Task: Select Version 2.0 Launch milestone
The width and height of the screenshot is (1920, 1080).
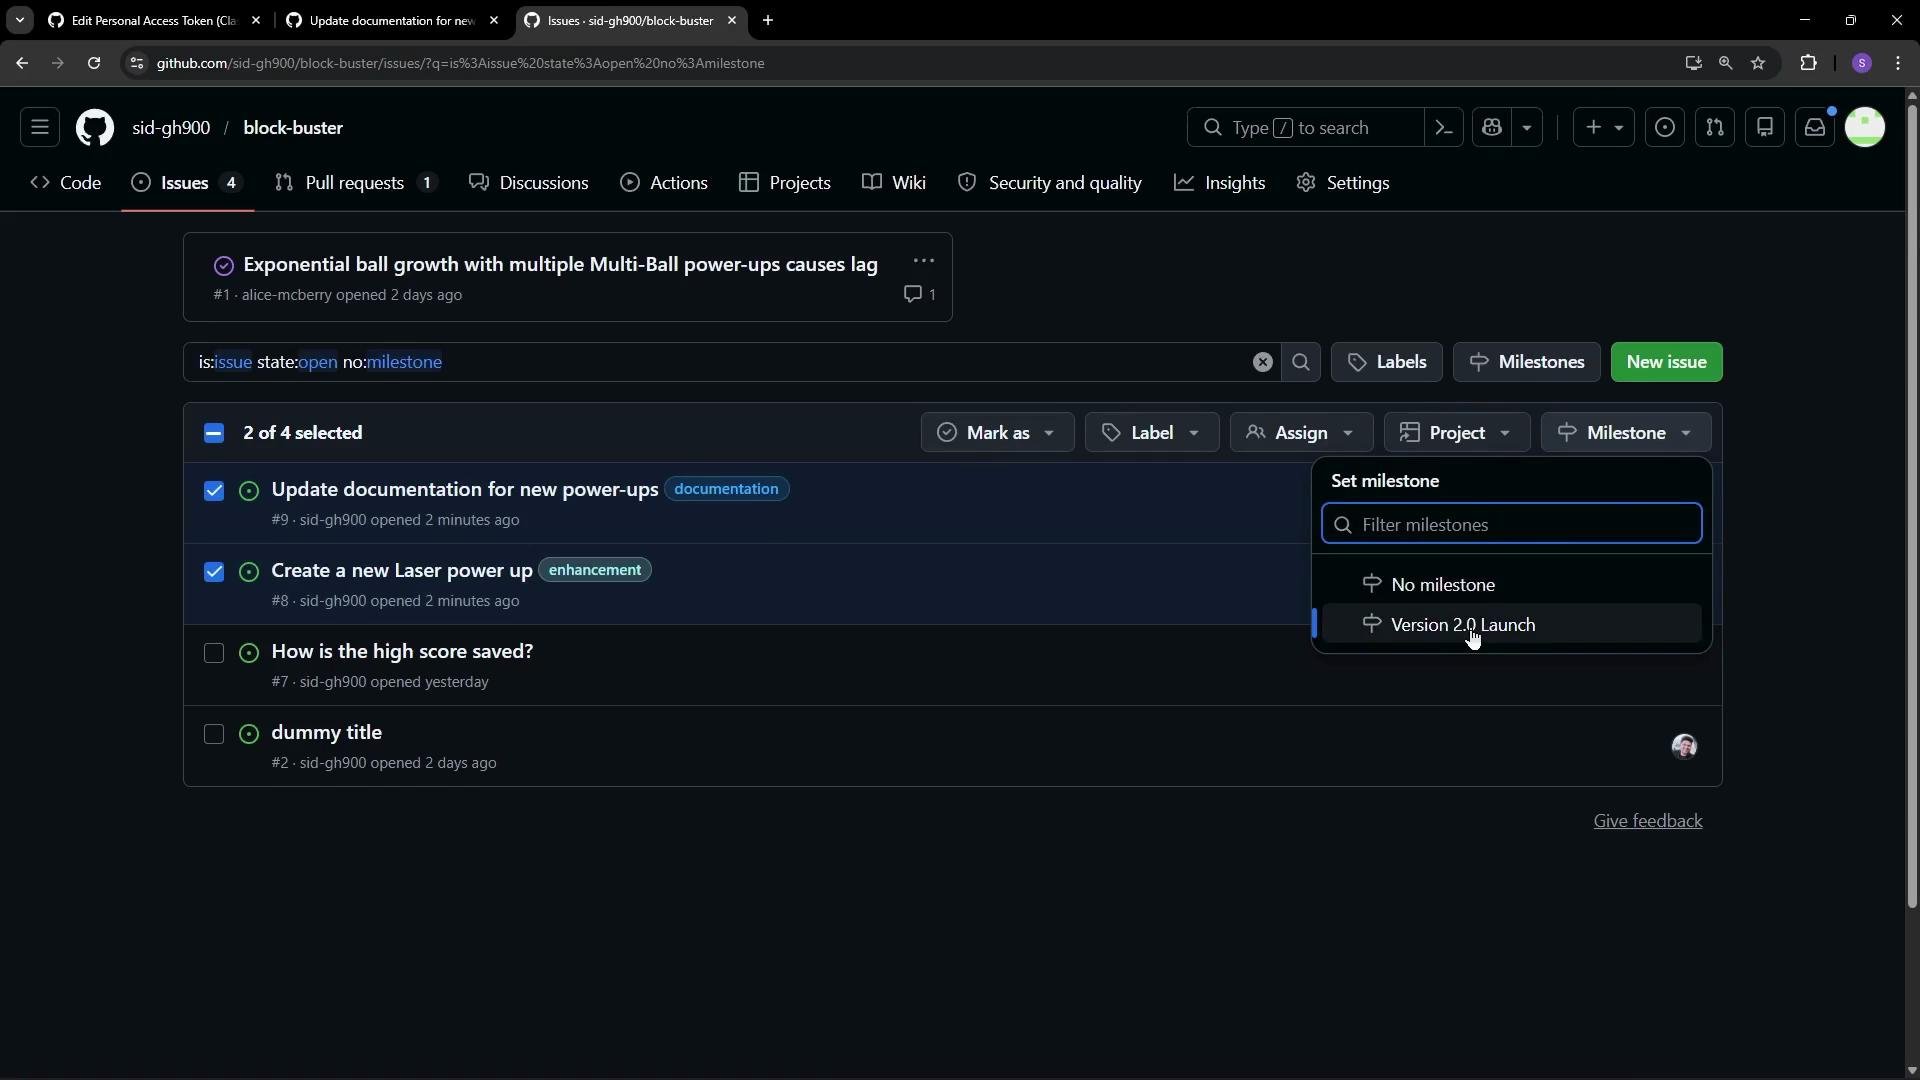Action: click(x=1511, y=625)
